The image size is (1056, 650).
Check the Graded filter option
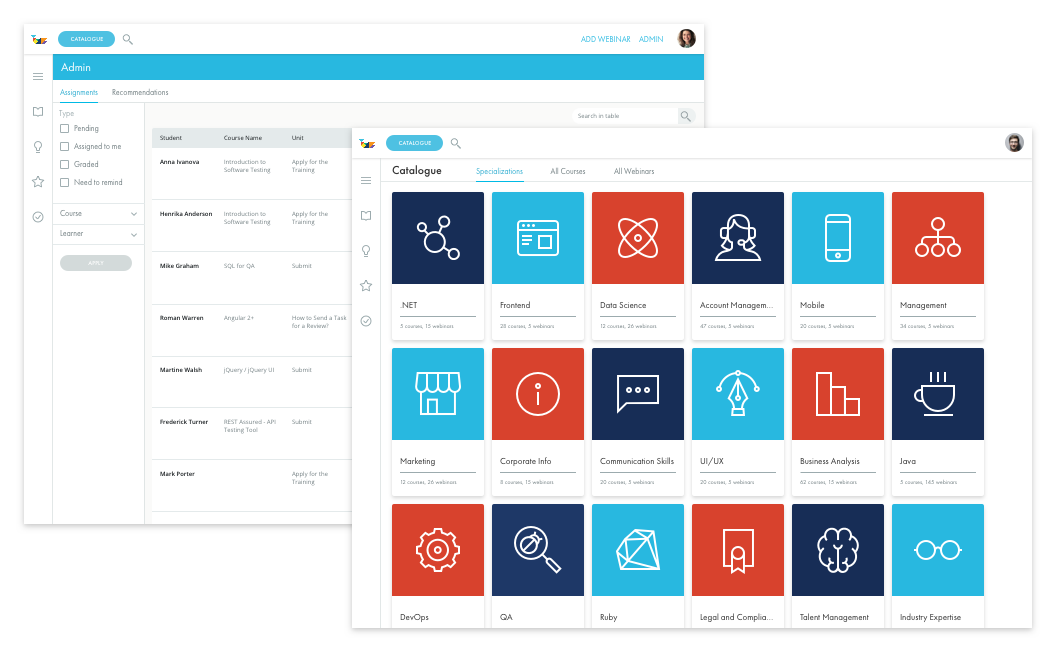point(64,164)
